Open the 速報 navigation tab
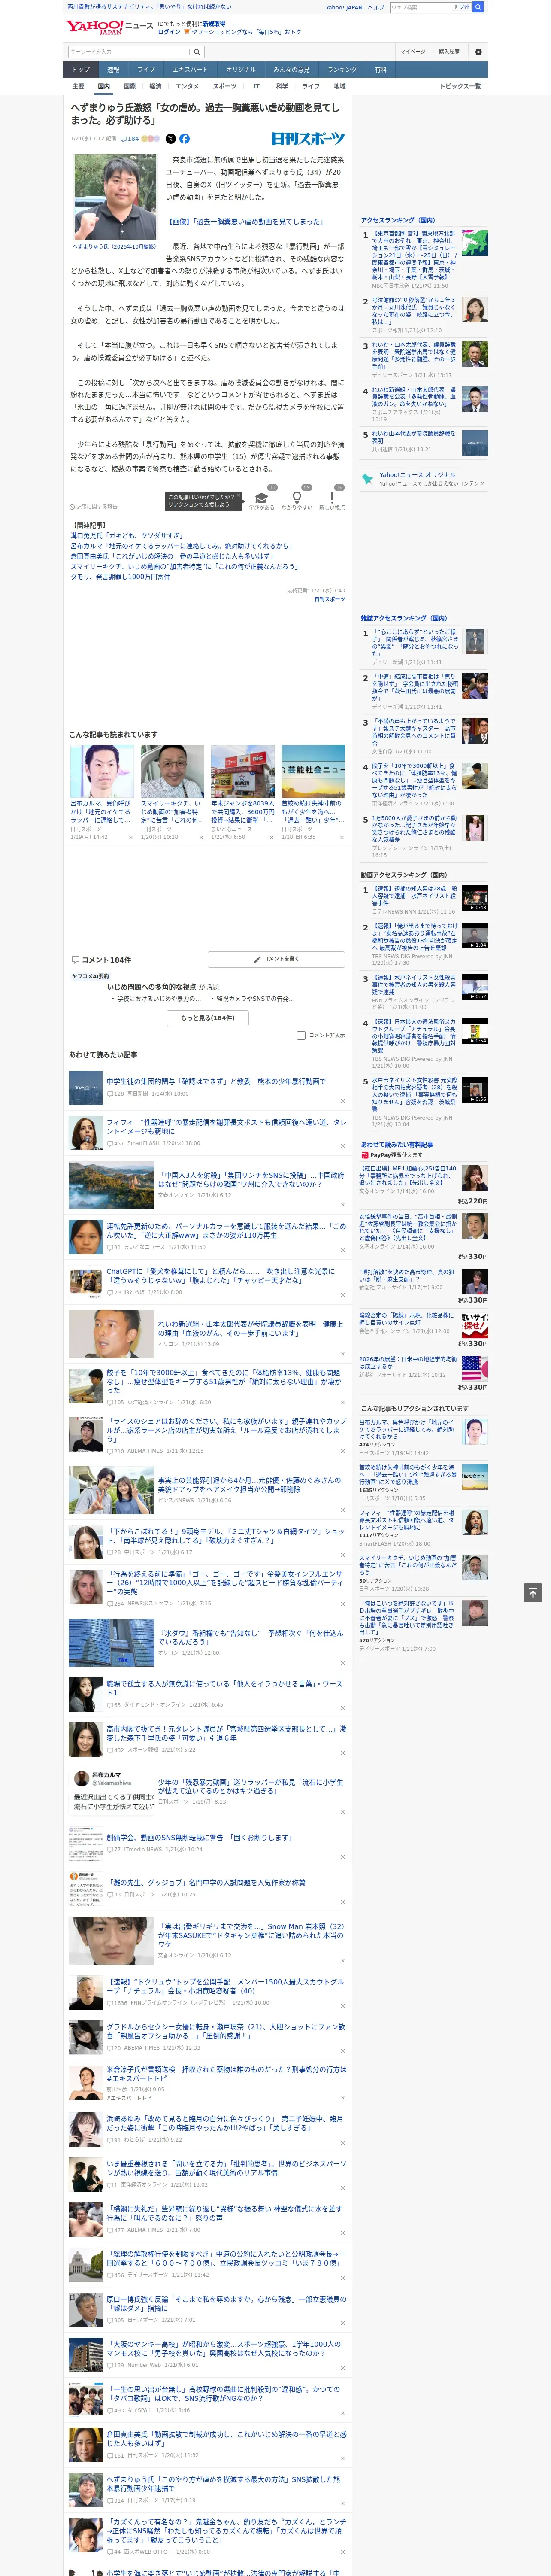Image resolution: width=551 pixels, height=2576 pixels. 113,70
